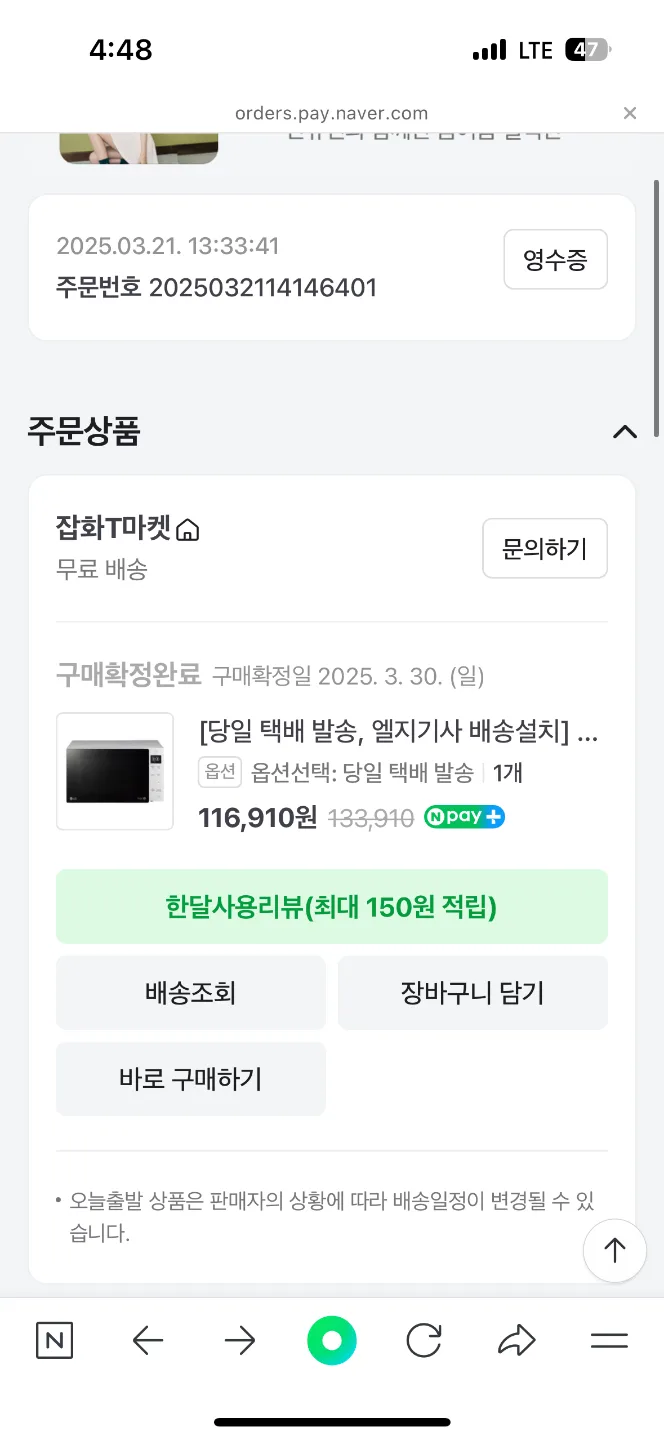
Task: Tap 문의하기 to contact seller
Action: click(x=545, y=548)
